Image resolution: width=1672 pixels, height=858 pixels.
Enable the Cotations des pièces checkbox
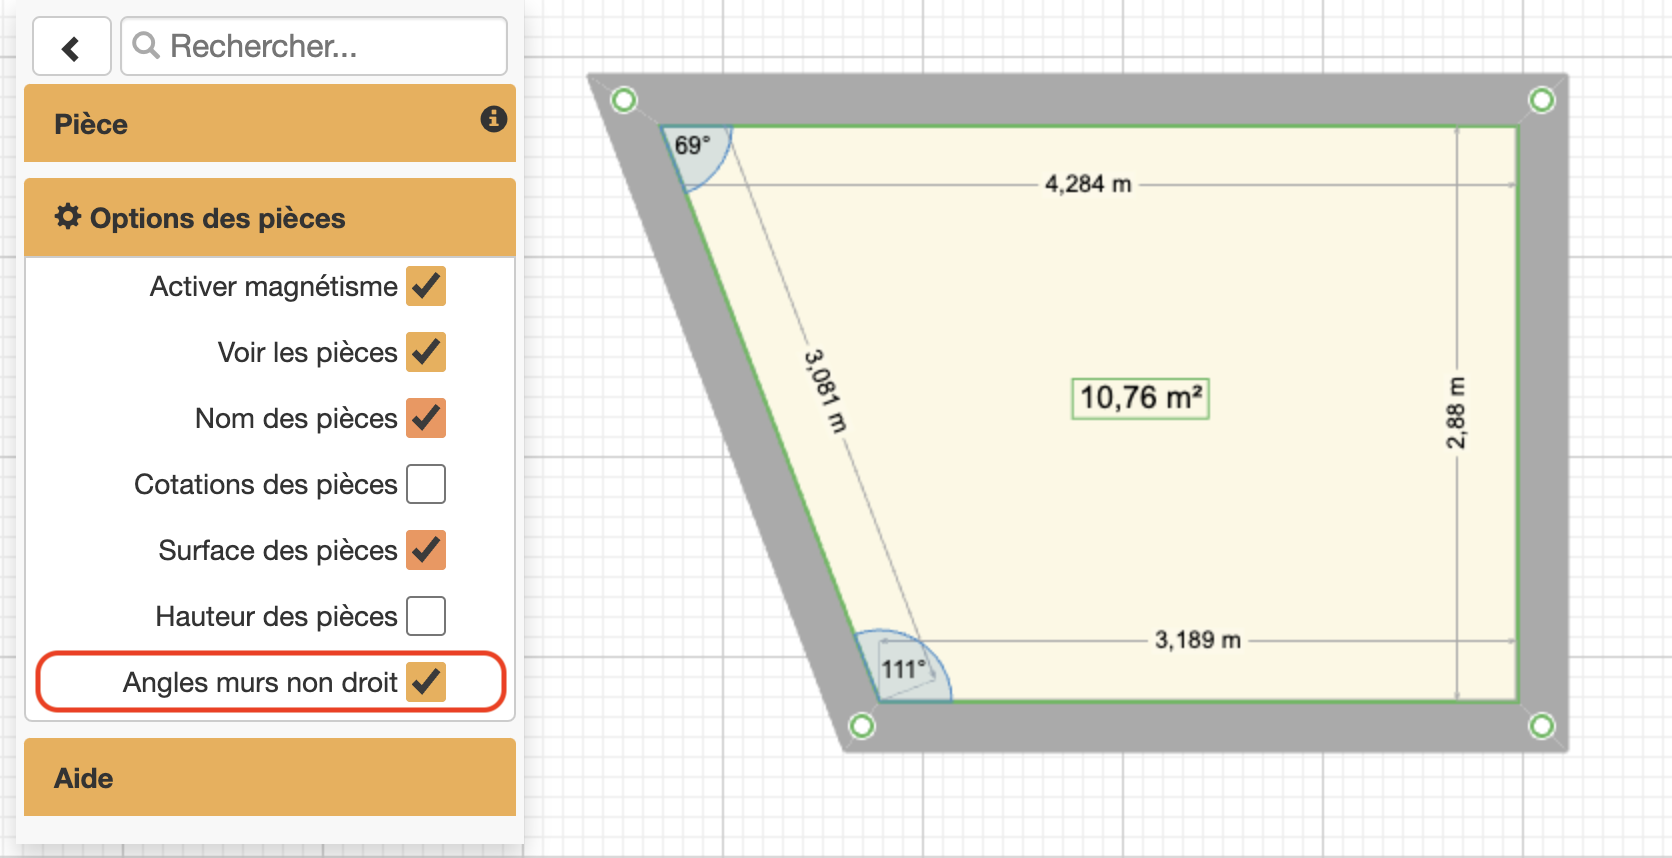coord(426,484)
